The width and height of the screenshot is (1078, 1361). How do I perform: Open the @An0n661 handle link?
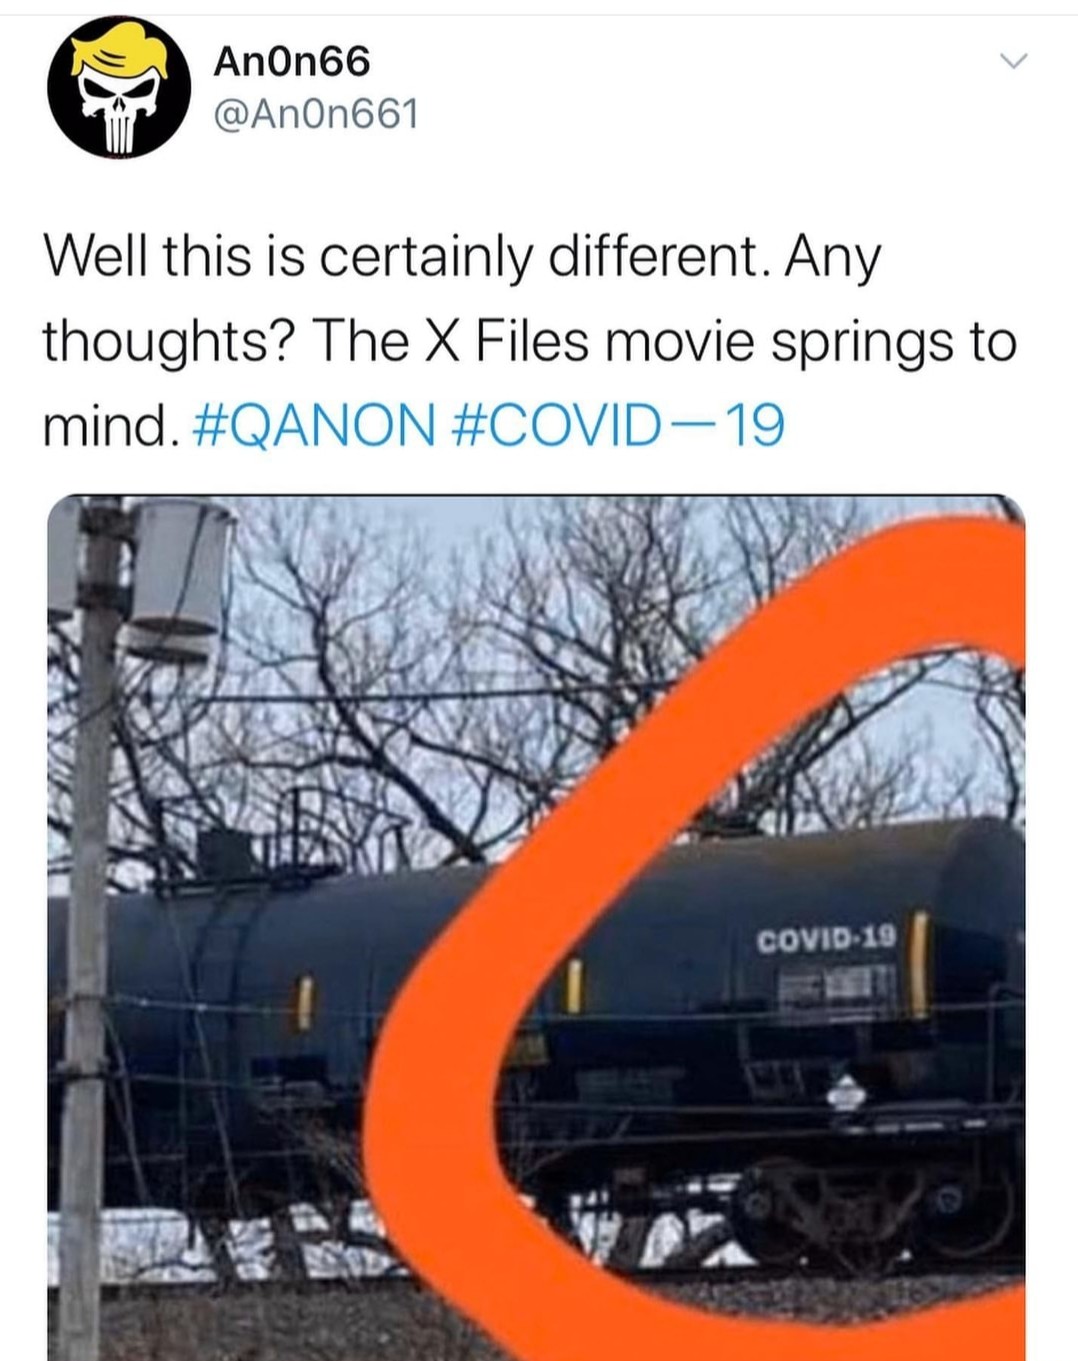coord(315,114)
